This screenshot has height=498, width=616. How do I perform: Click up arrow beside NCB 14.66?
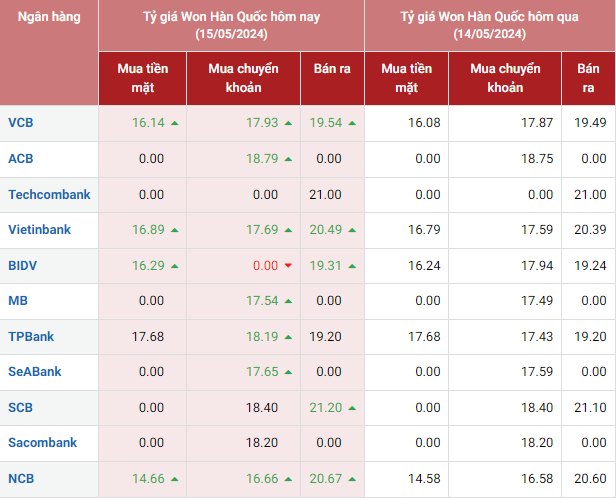(175, 479)
